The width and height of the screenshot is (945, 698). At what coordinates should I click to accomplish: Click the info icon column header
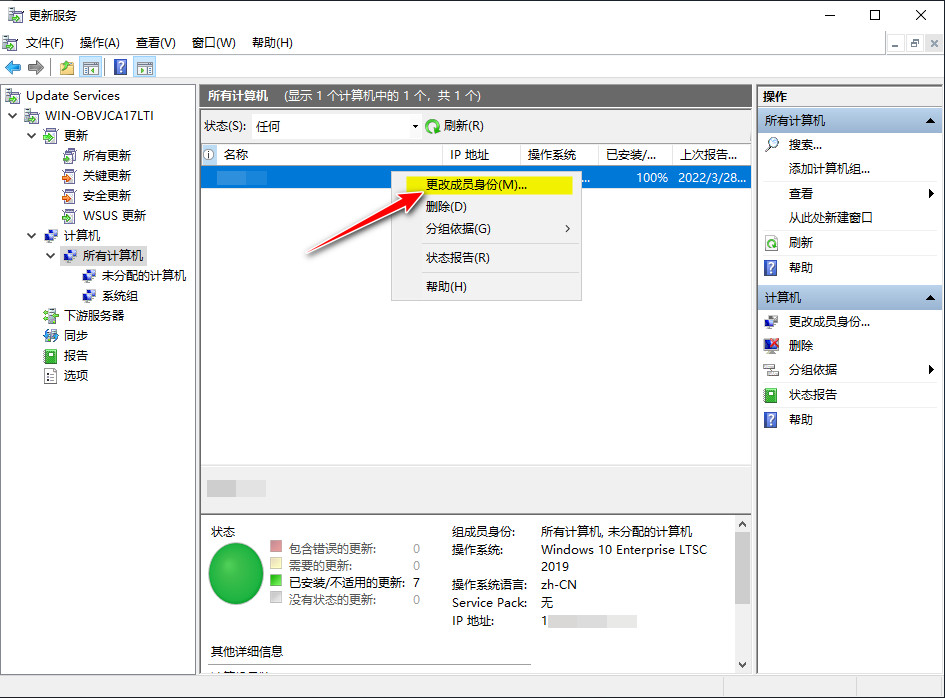(209, 155)
